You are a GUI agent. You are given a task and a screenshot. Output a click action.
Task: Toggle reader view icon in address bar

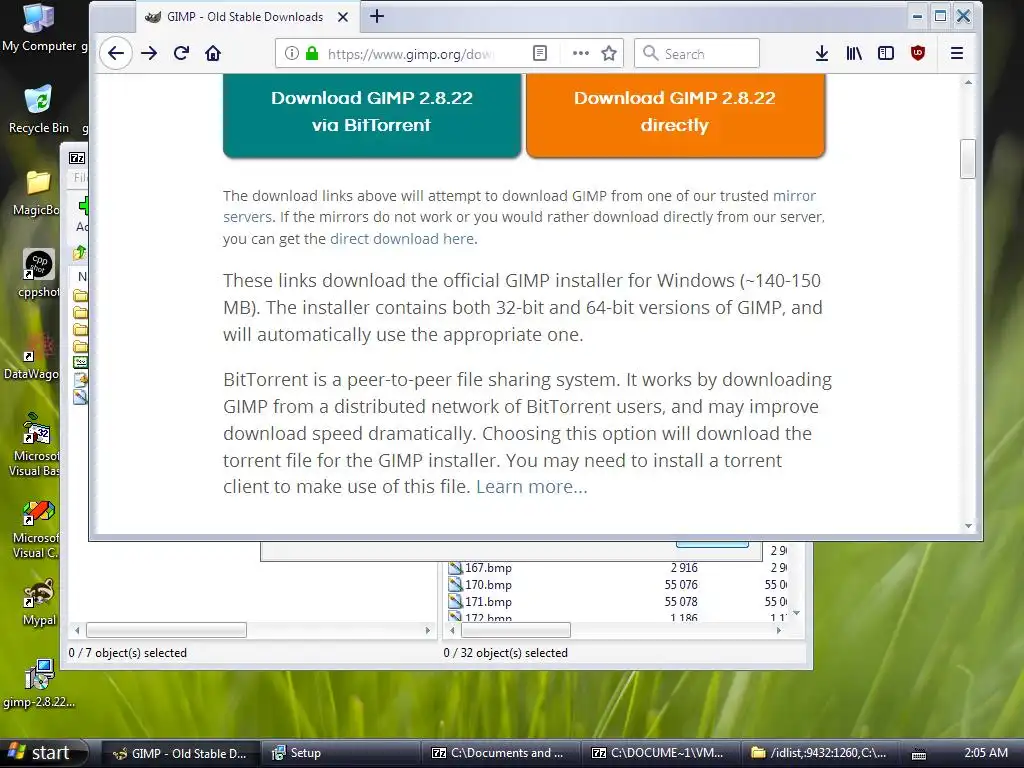point(539,53)
